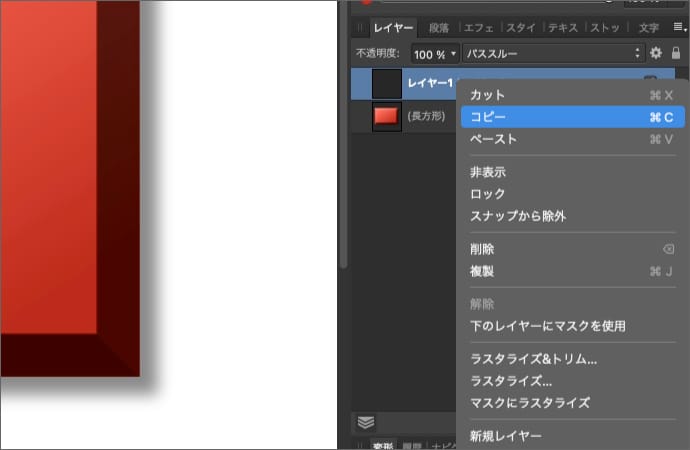Click 非表示 to hide the layer

(x=487, y=172)
